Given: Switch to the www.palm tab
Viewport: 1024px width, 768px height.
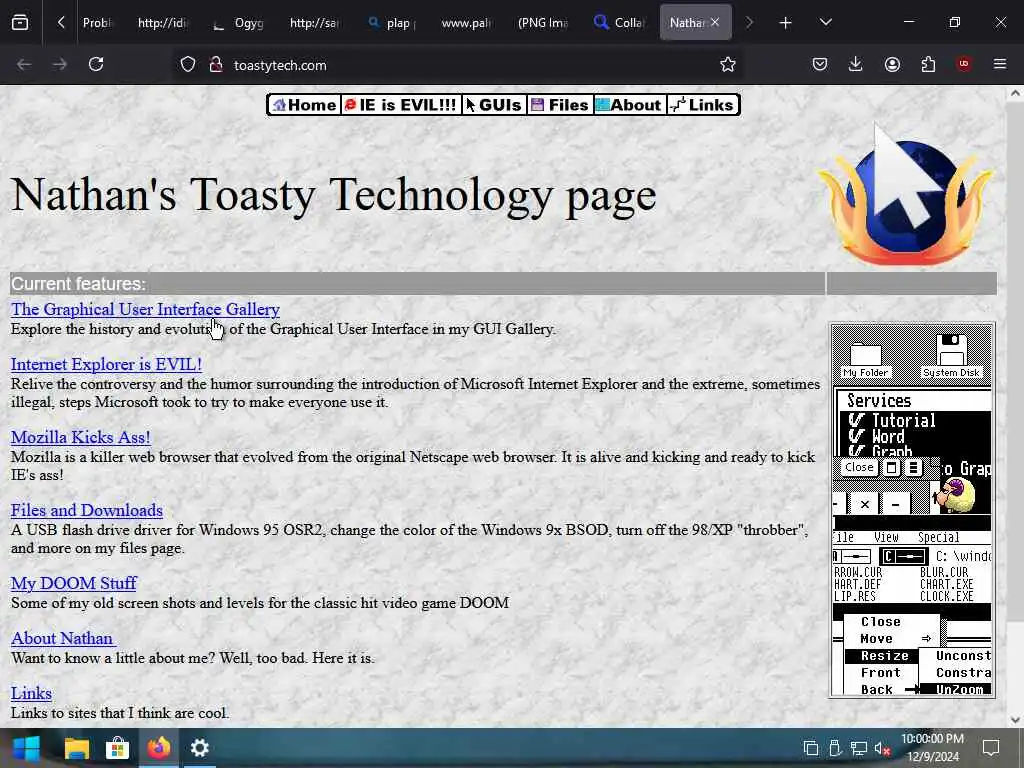Looking at the screenshot, I should [x=467, y=23].
